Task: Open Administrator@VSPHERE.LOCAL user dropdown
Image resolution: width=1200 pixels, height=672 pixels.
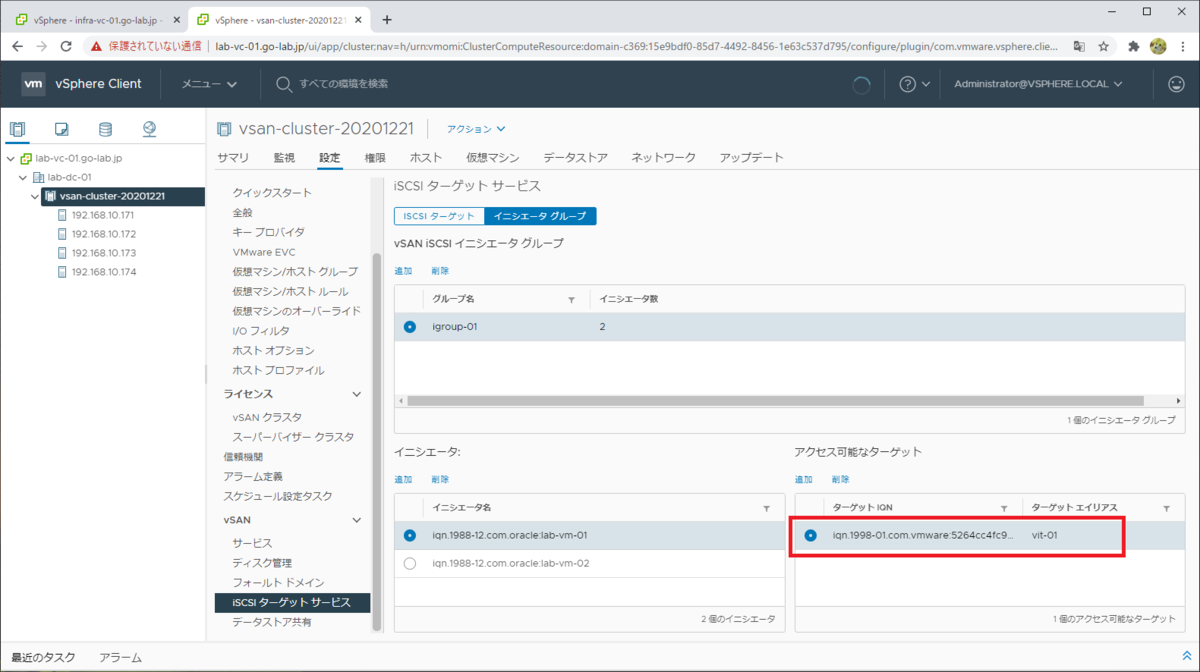Action: tap(1038, 84)
